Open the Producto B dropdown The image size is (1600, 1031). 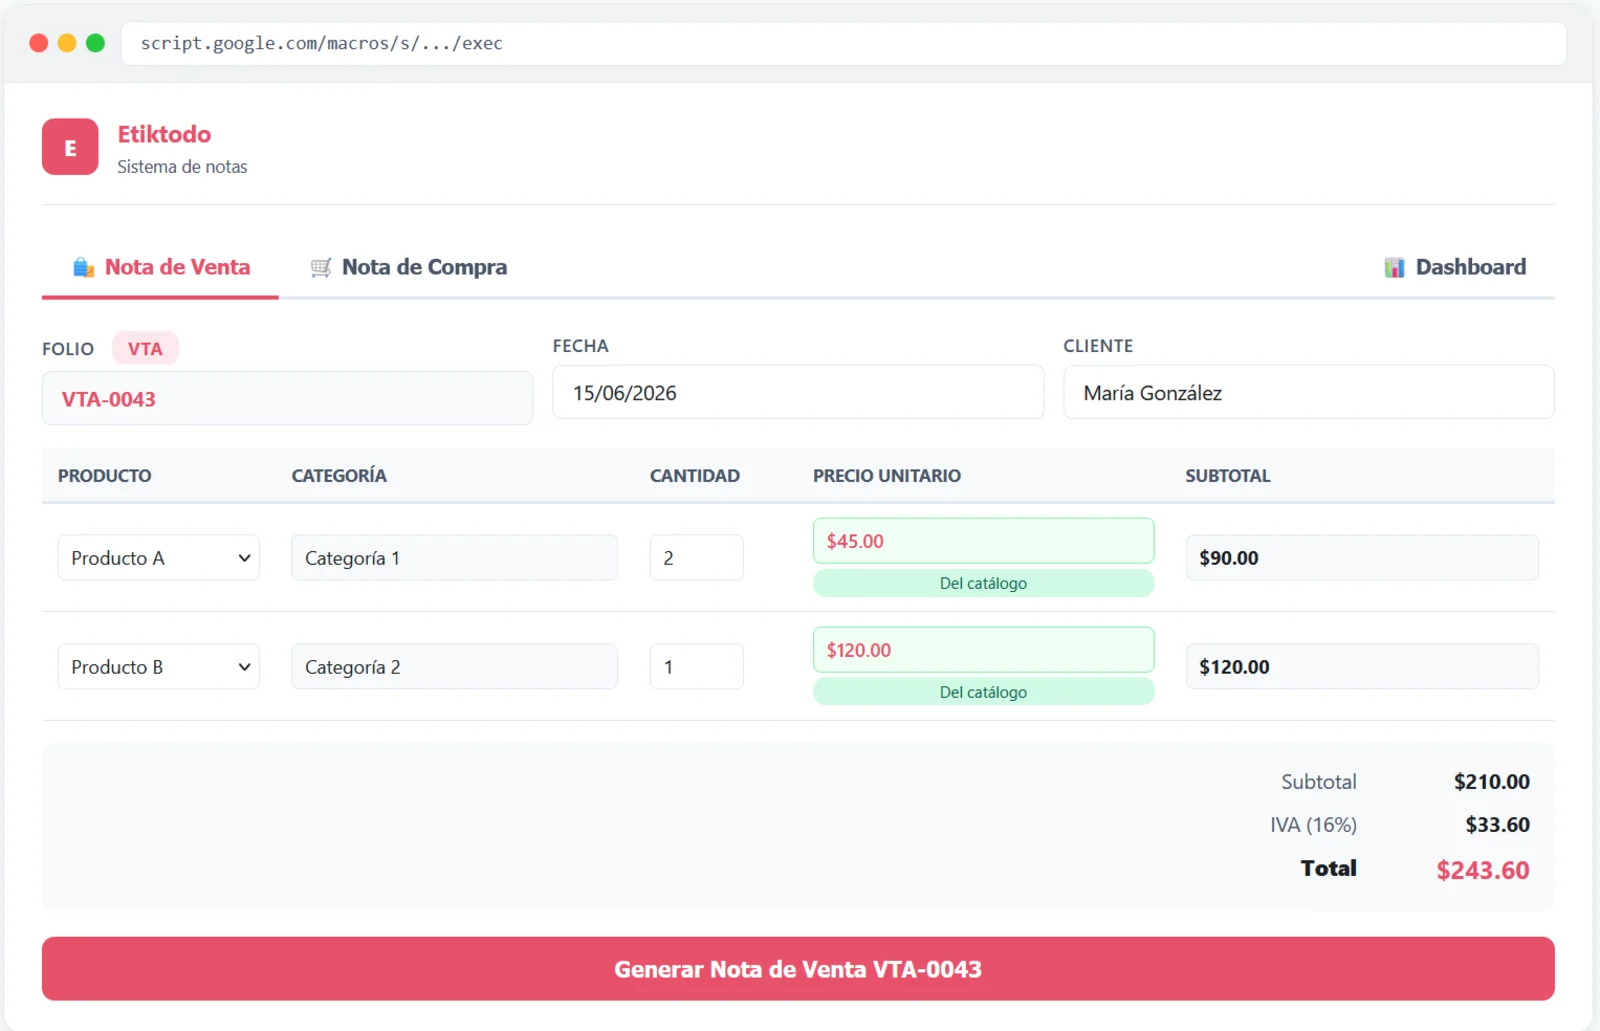[x=159, y=667]
